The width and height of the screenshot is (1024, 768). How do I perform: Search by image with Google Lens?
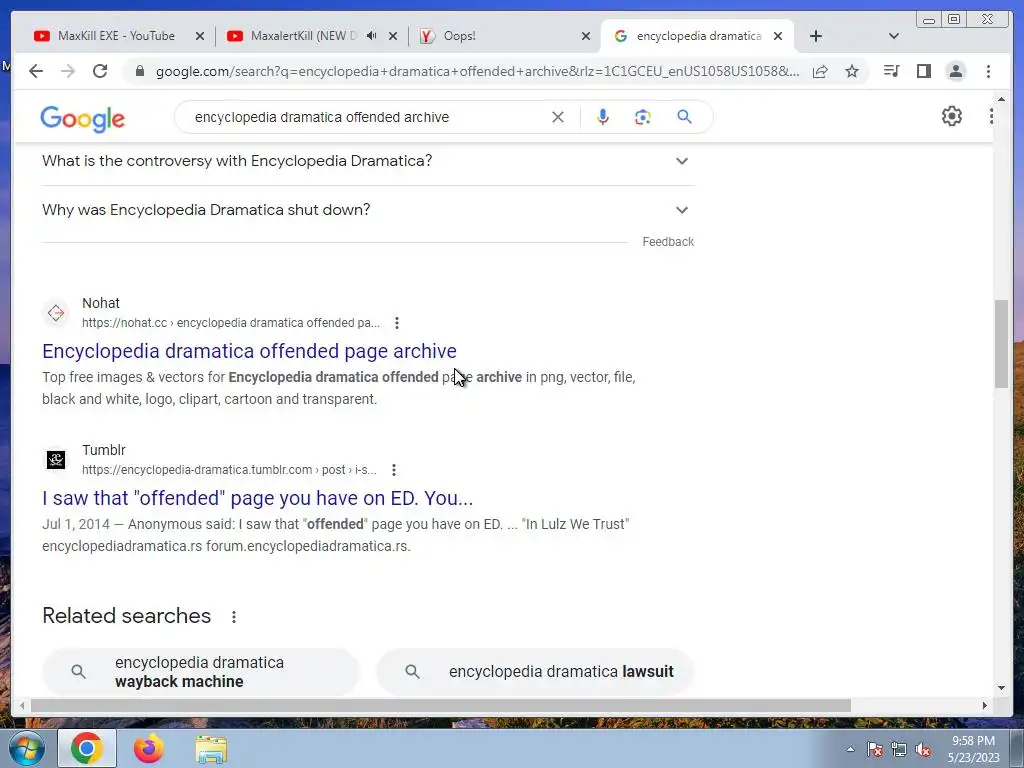coord(643,117)
